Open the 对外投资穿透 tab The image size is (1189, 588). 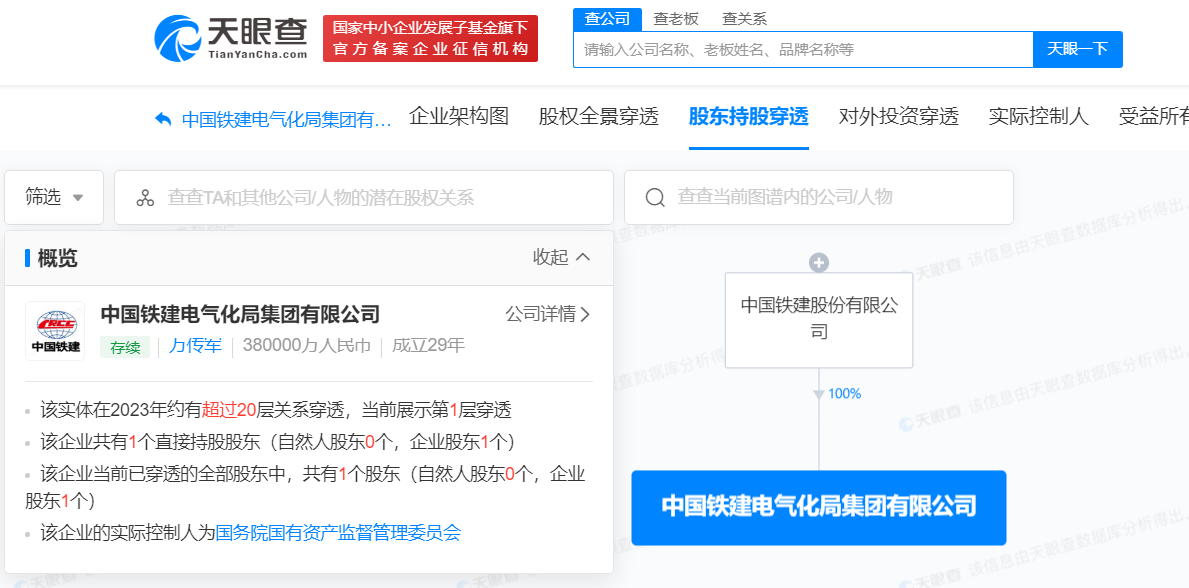pos(899,116)
